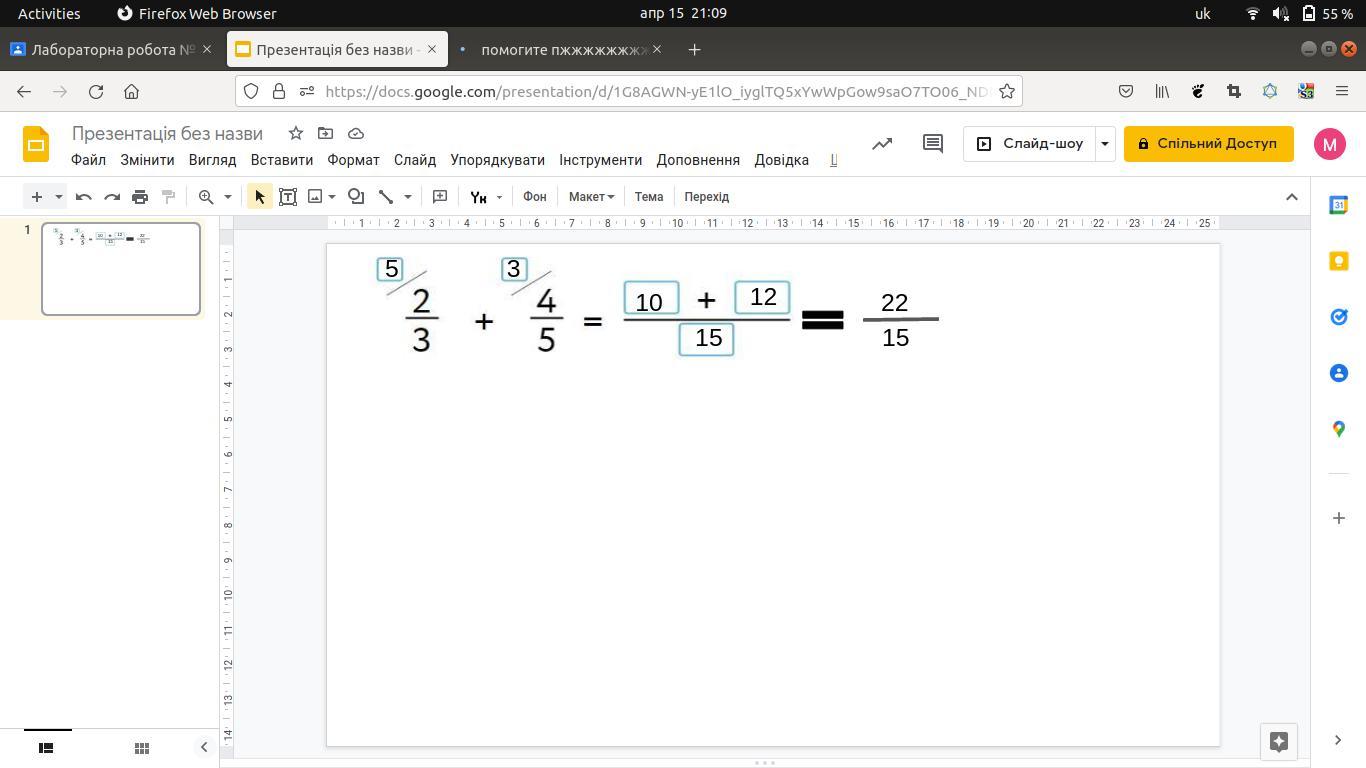
Task: Star the presentation title
Action: coord(295,133)
